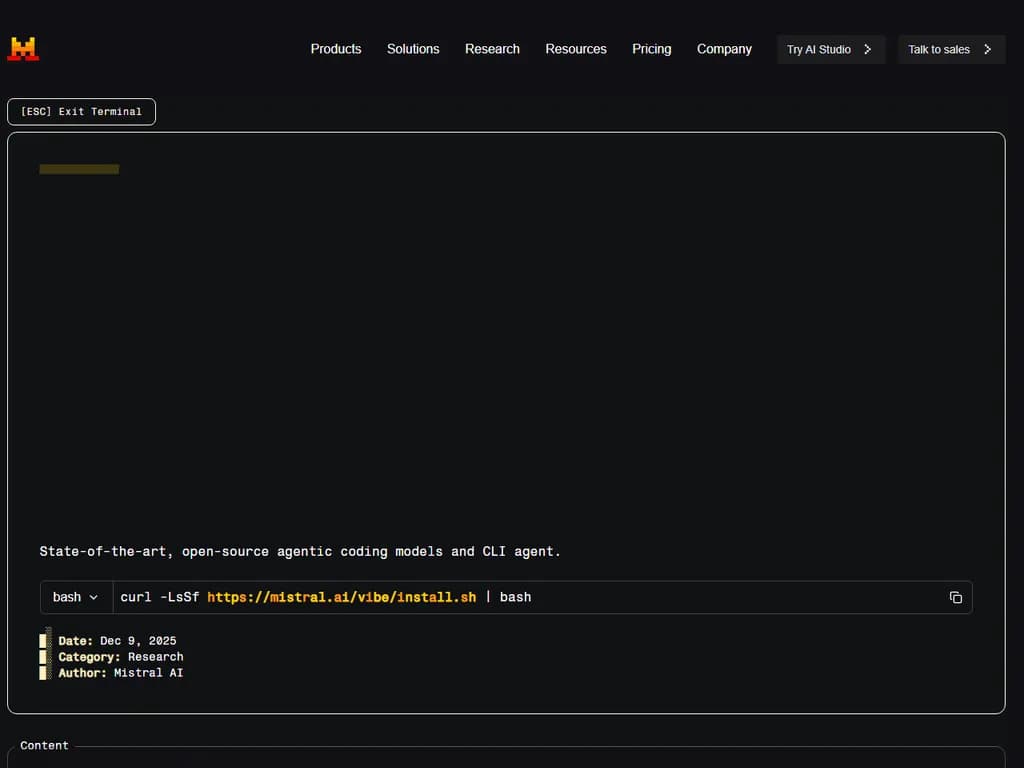Copy the install command using copy icon
The height and width of the screenshot is (768, 1024).
point(955,597)
